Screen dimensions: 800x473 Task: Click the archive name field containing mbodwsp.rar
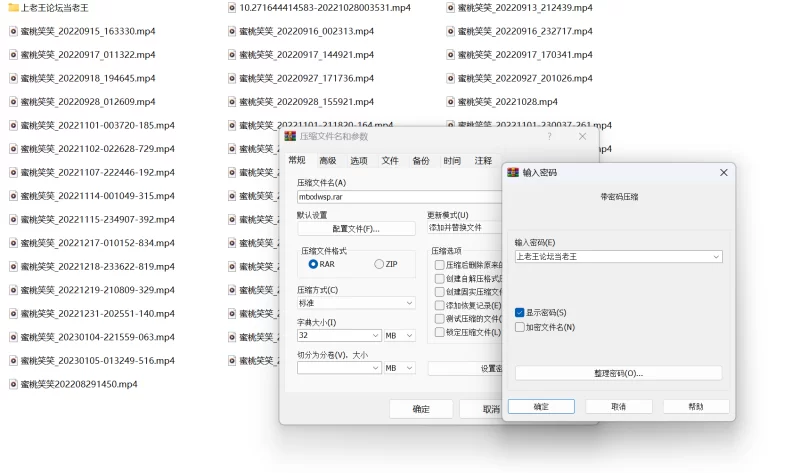[399, 196]
